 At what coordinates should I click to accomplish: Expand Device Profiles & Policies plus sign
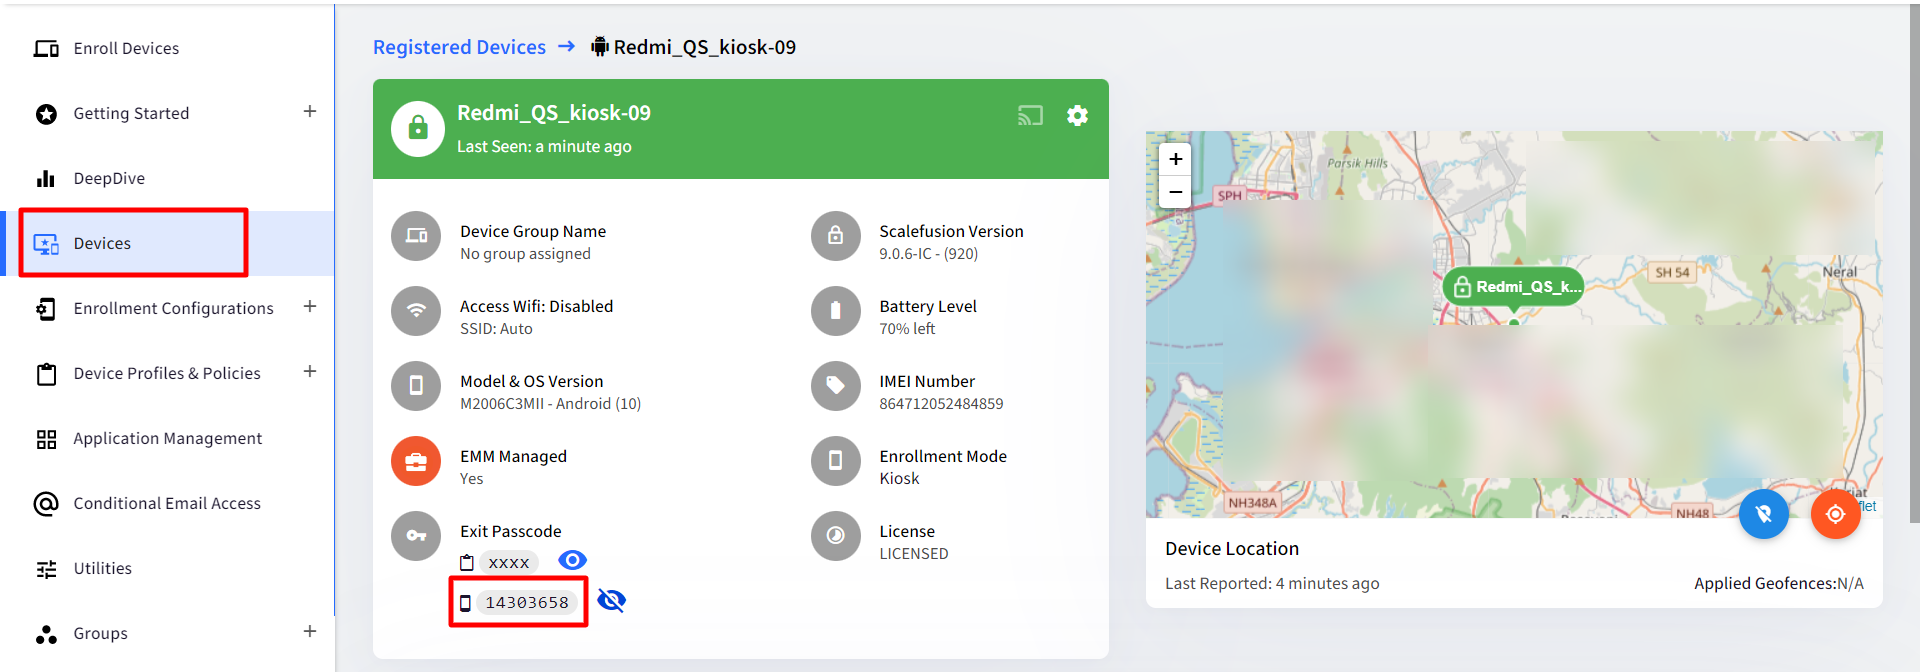[x=310, y=372]
